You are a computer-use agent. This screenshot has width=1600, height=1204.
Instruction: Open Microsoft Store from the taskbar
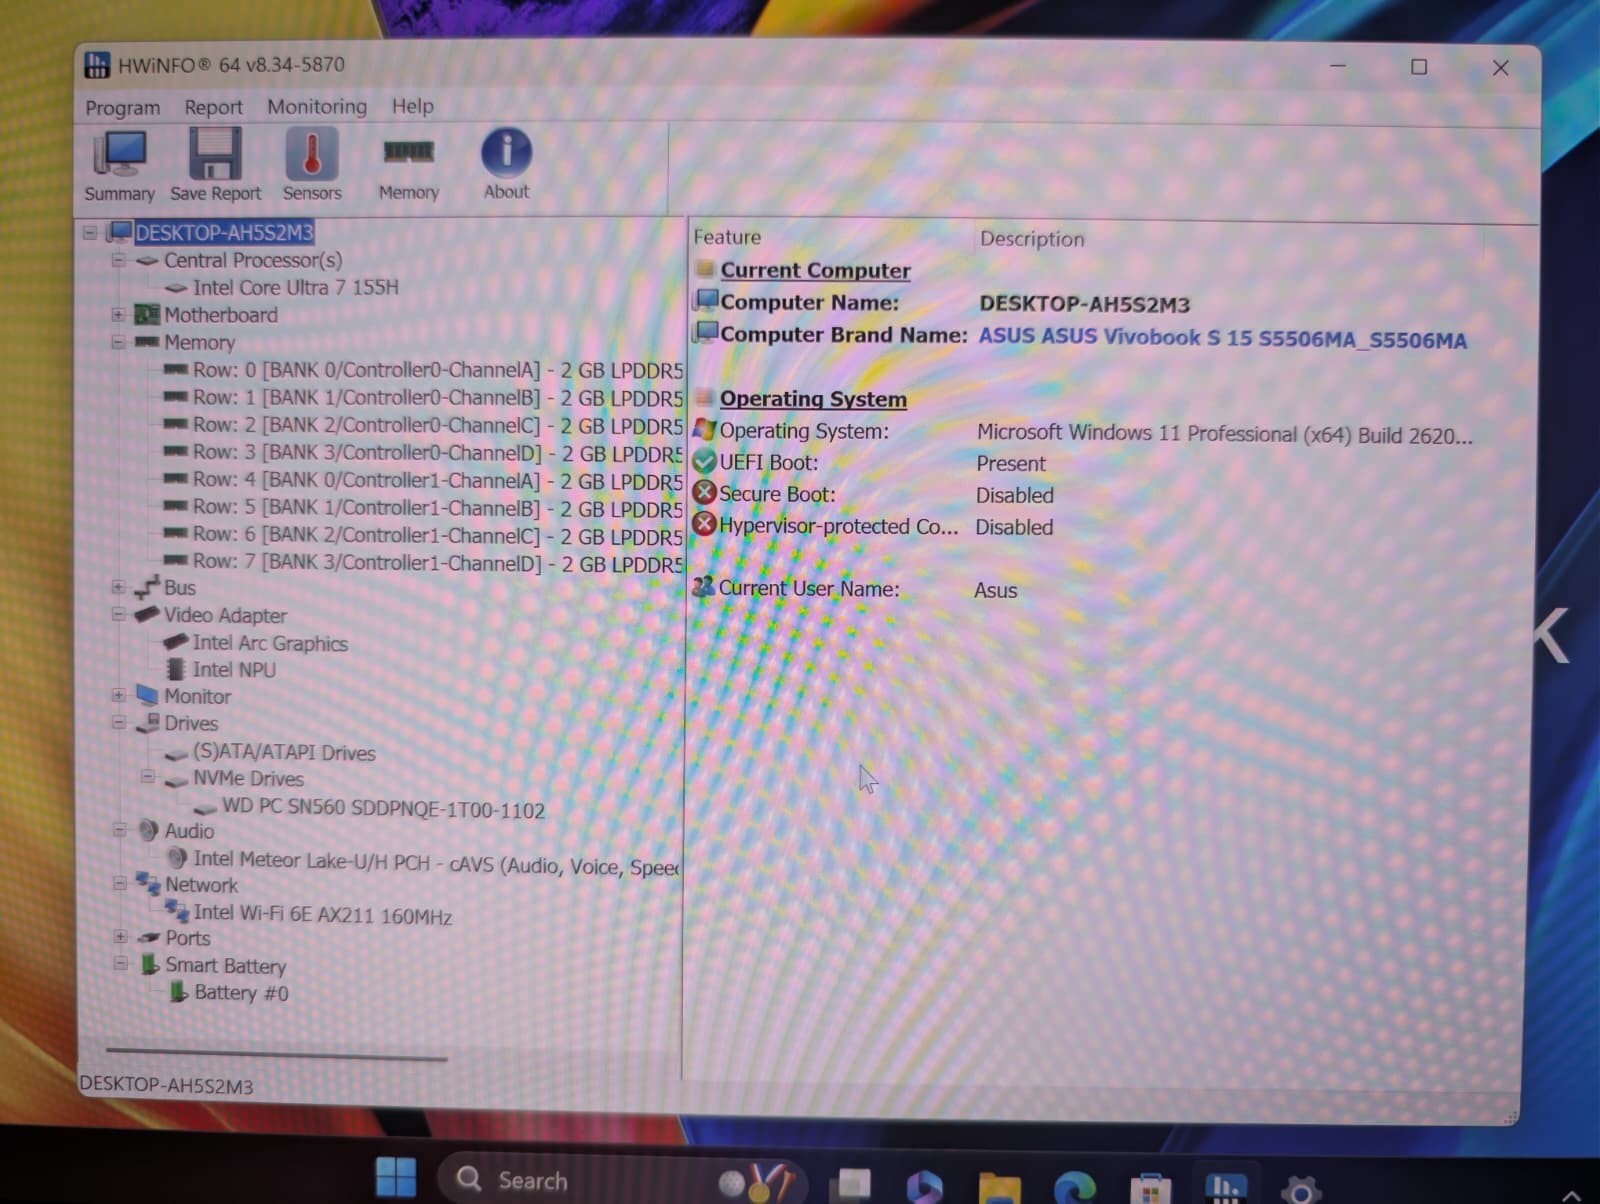pos(1150,1188)
